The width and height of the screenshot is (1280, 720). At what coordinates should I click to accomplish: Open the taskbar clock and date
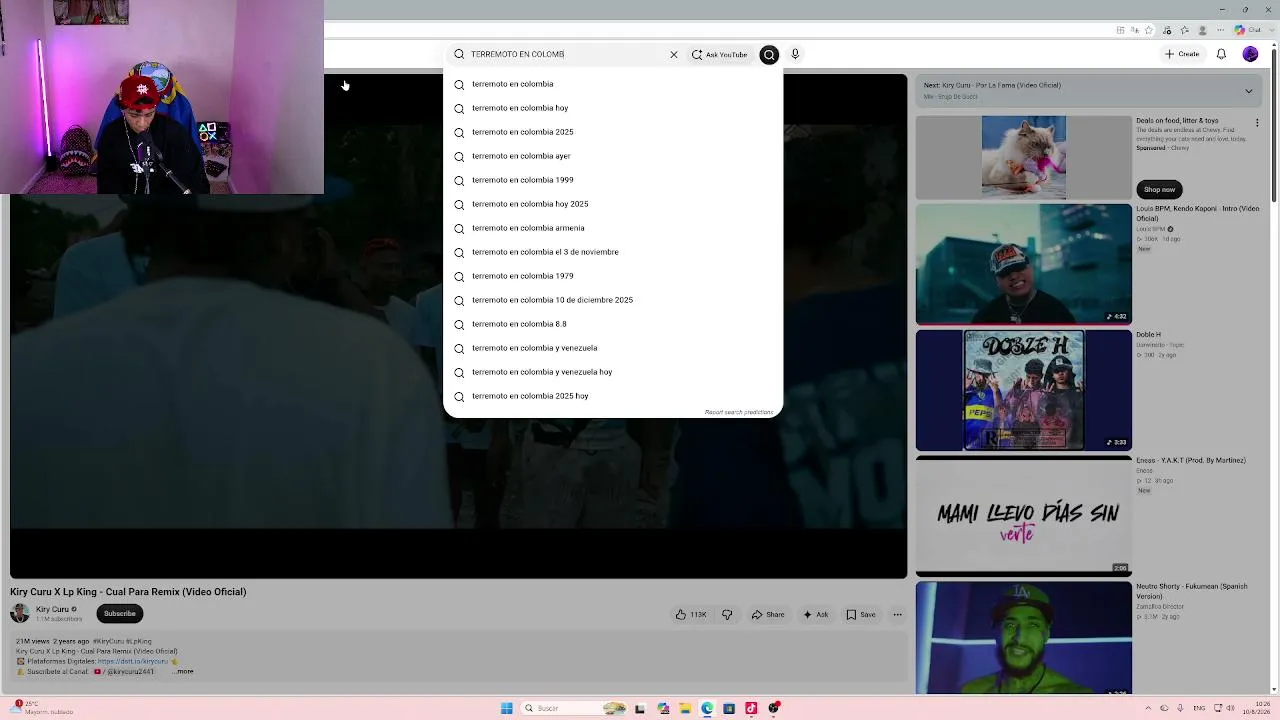[1257, 708]
